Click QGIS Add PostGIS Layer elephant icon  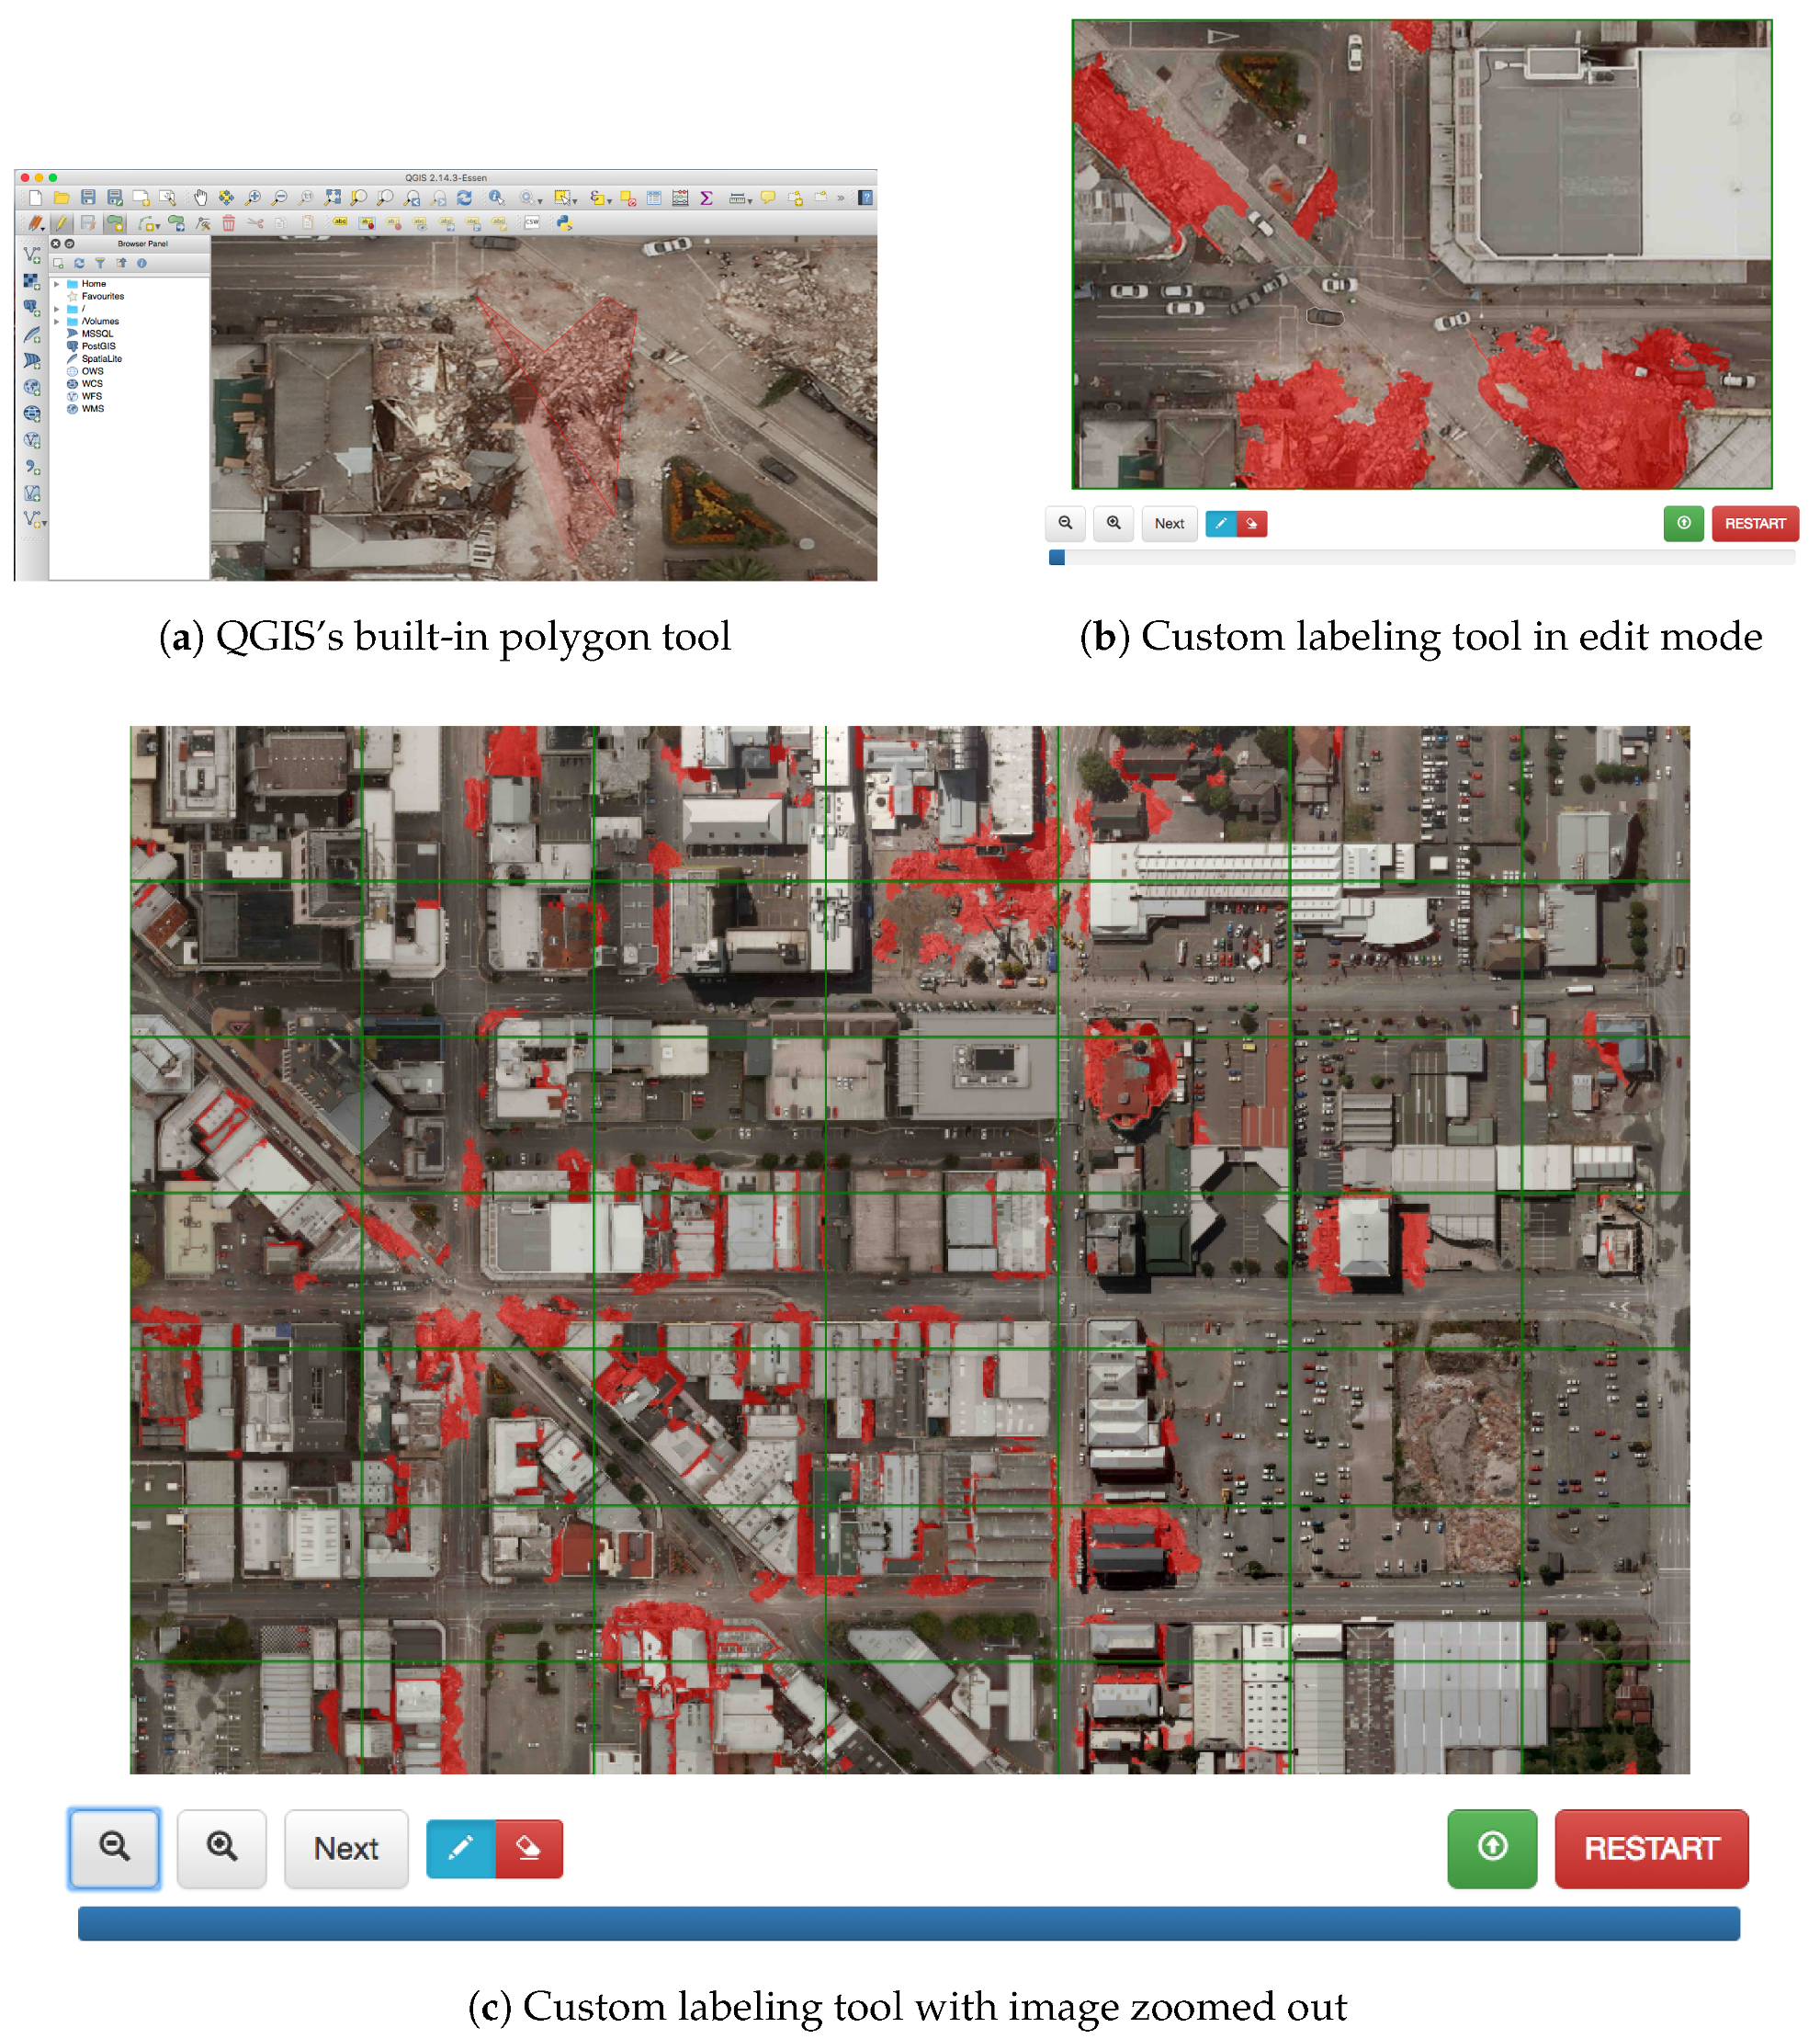(32, 308)
